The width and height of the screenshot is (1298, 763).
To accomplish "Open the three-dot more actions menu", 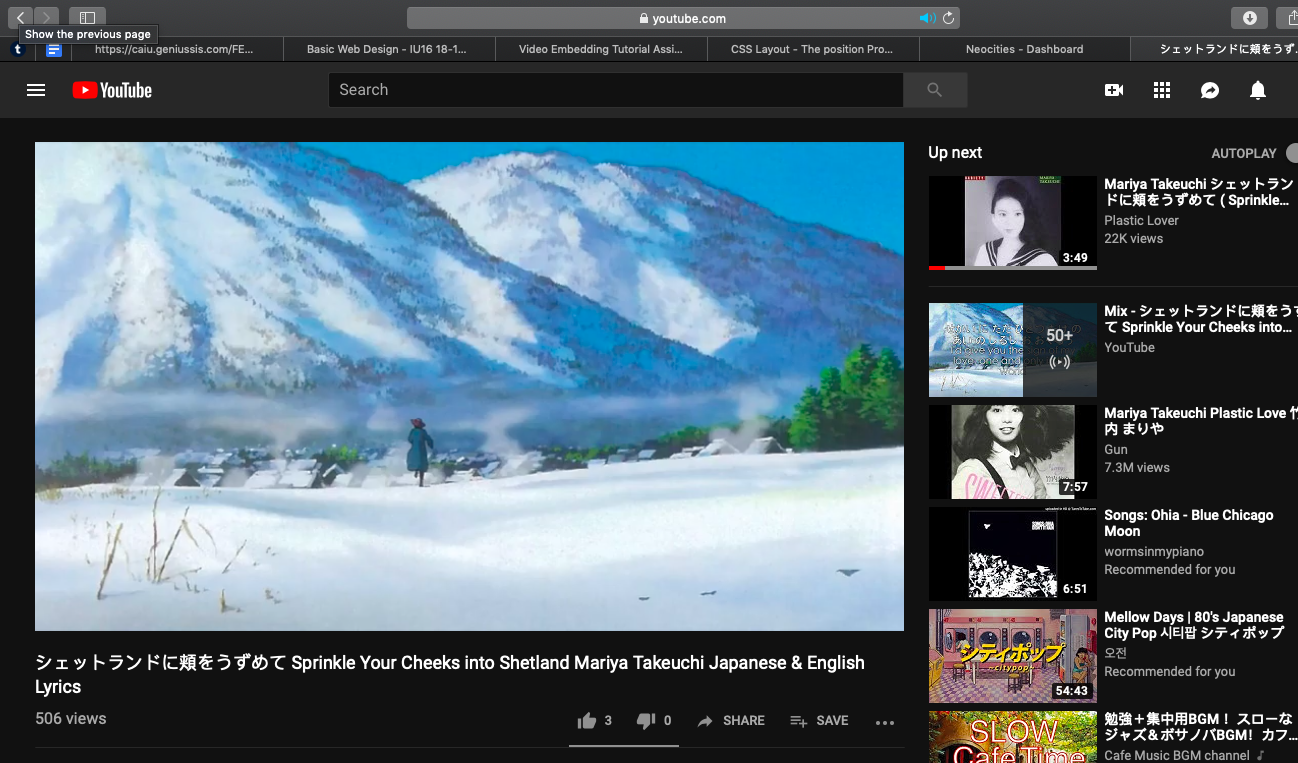I will (x=885, y=722).
